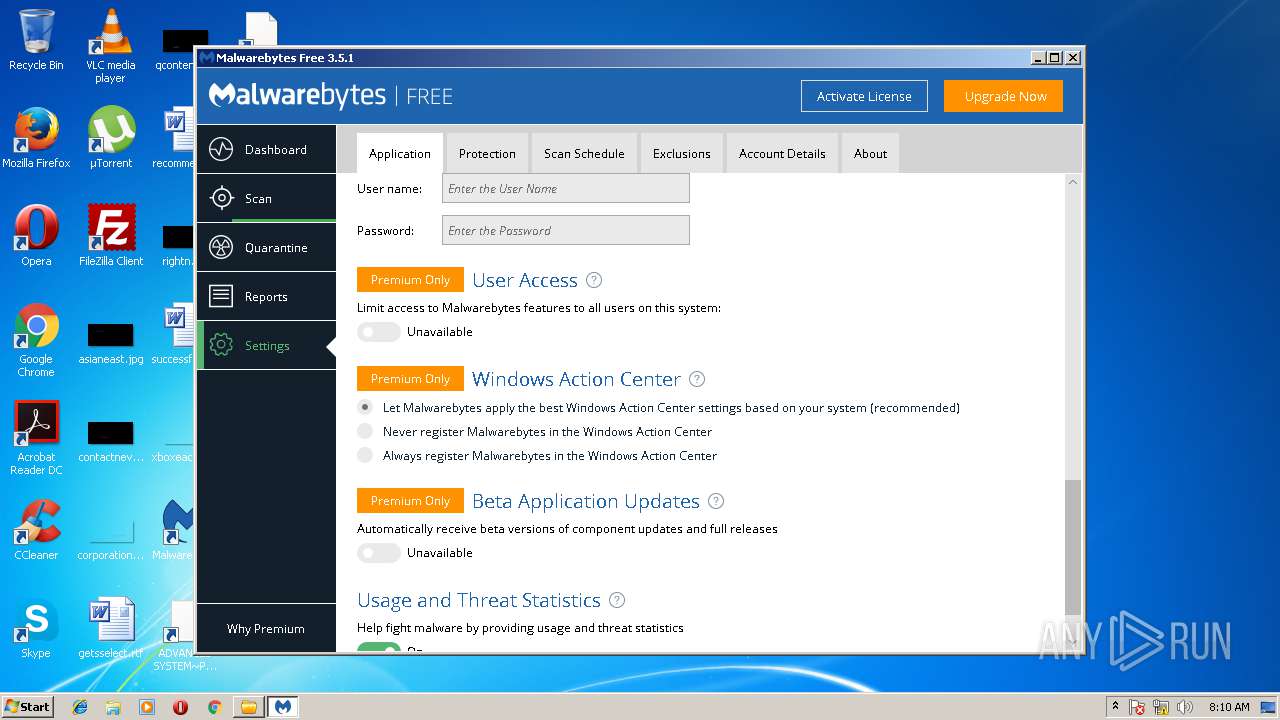Launch Opera desktop shortcut
This screenshot has width=1280, height=720.
point(36,236)
